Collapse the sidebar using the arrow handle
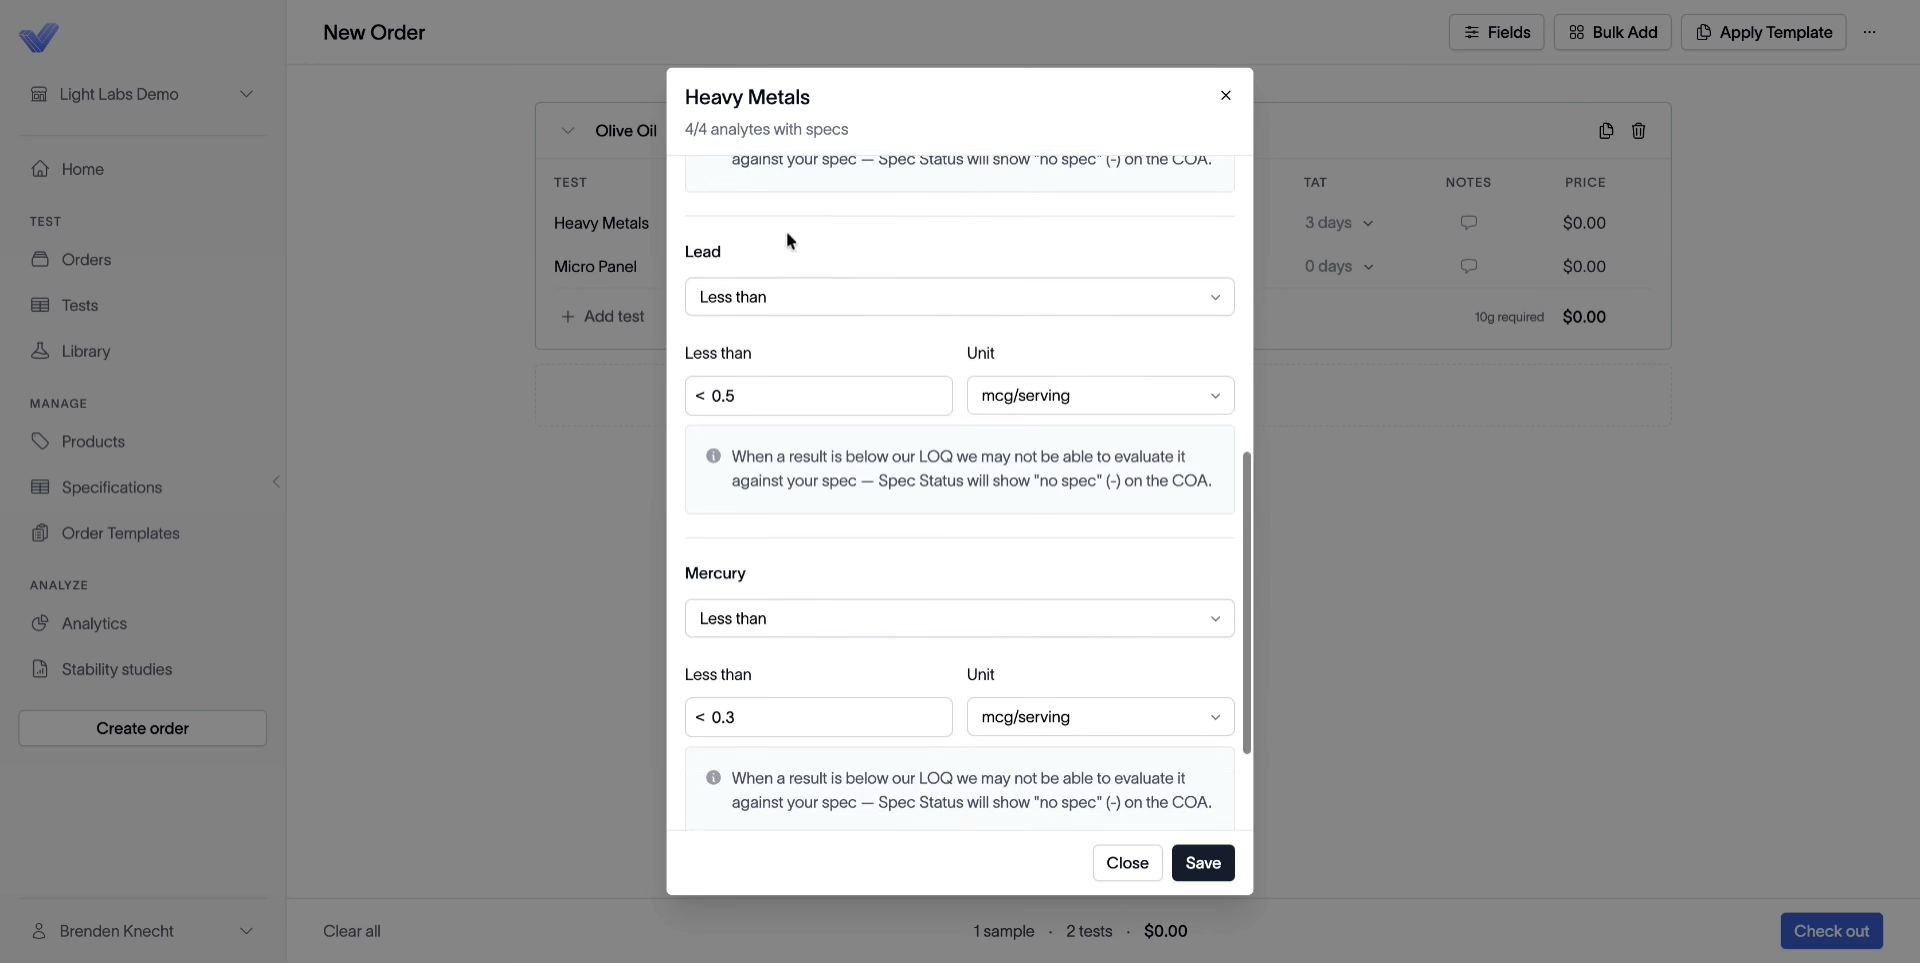The image size is (1920, 963). point(276,482)
